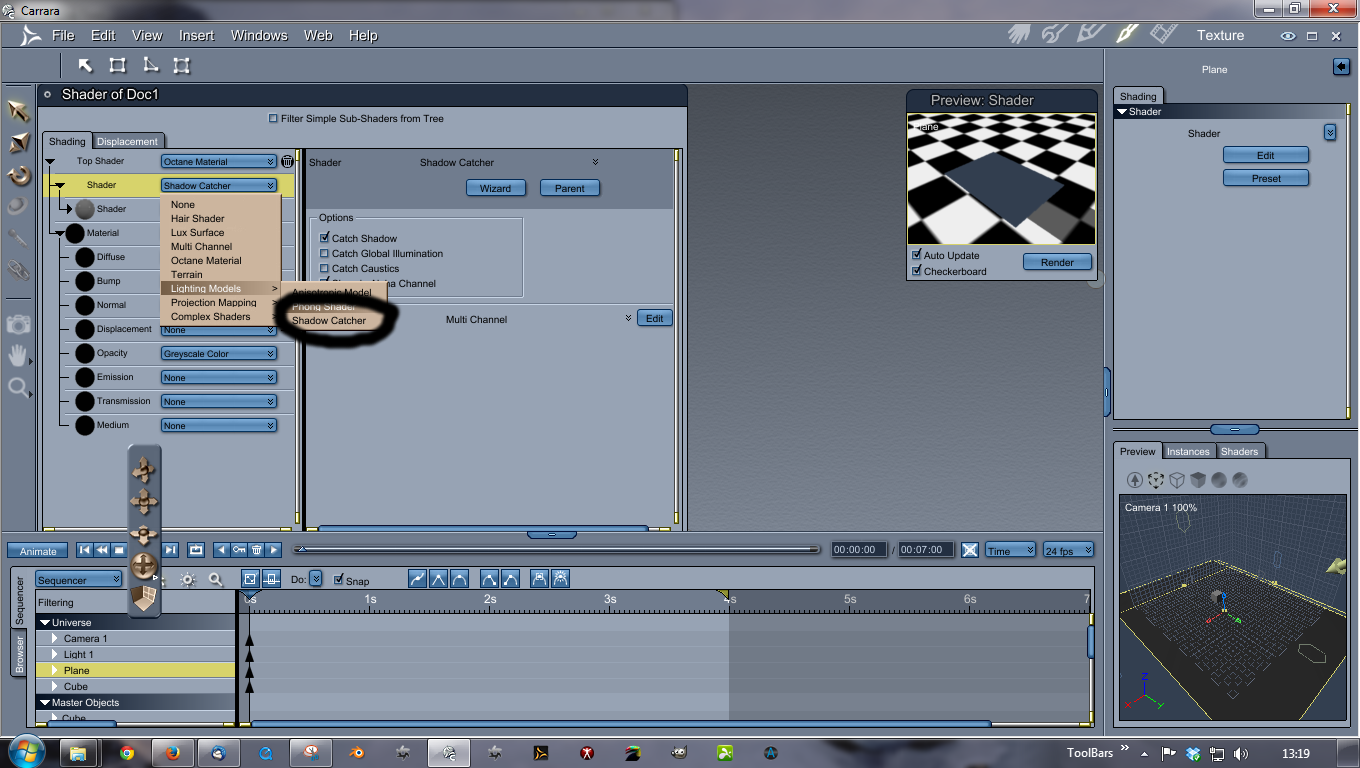The height and width of the screenshot is (768, 1360).
Task: Enable Catch Caustics checkbox
Action: tap(324, 268)
